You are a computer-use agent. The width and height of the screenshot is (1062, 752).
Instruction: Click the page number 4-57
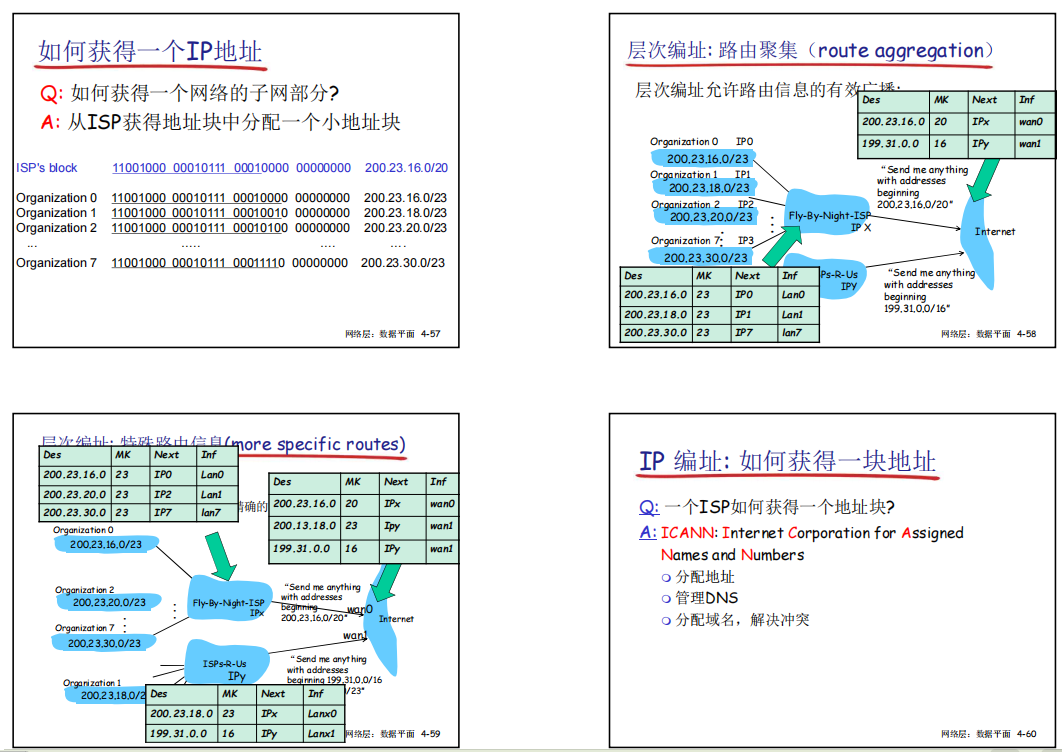pyautogui.click(x=430, y=334)
